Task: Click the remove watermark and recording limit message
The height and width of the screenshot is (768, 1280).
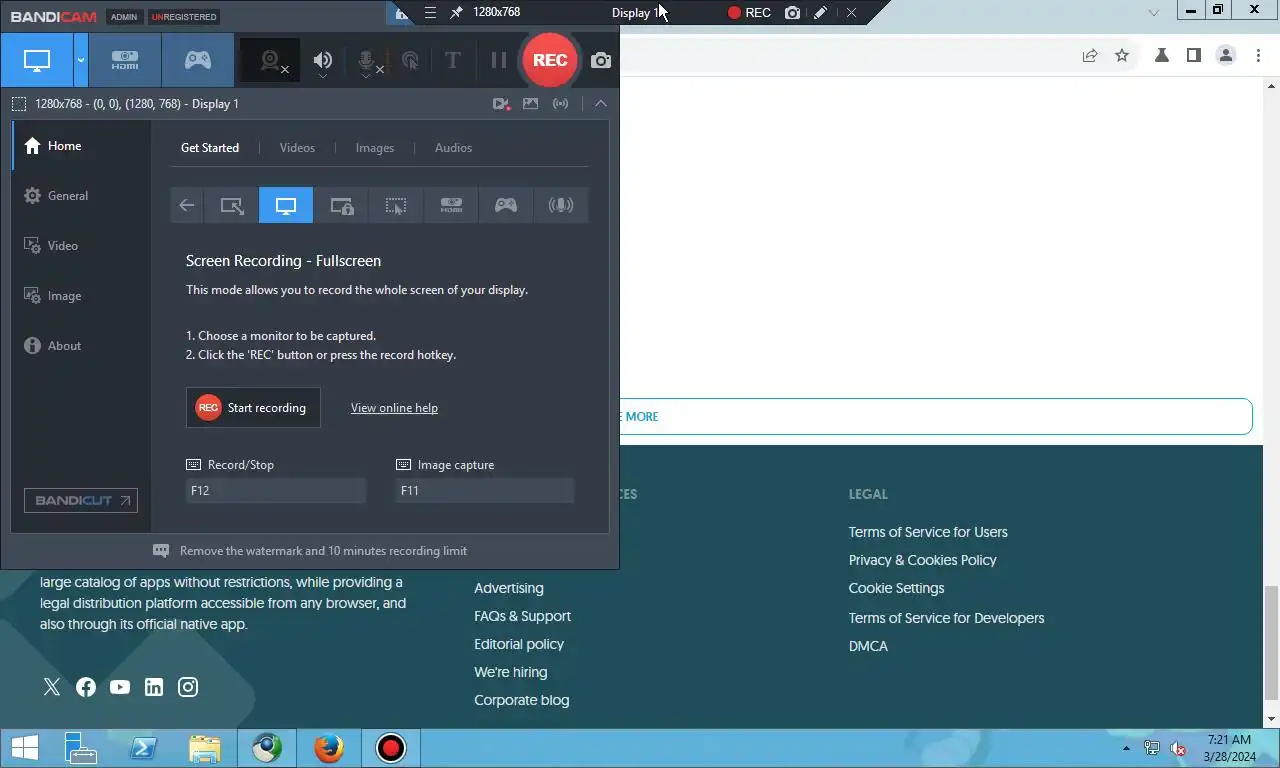Action: click(310, 551)
